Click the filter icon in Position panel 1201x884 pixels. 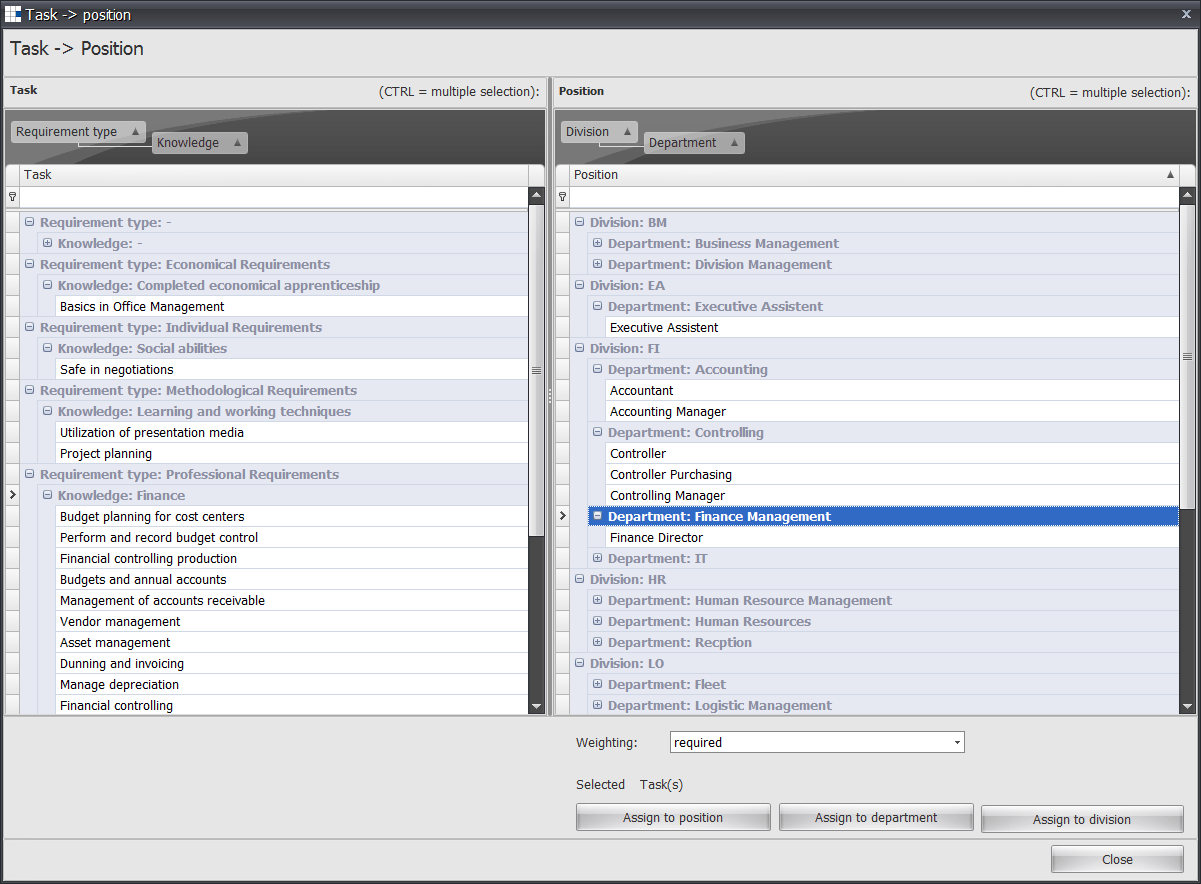click(562, 197)
